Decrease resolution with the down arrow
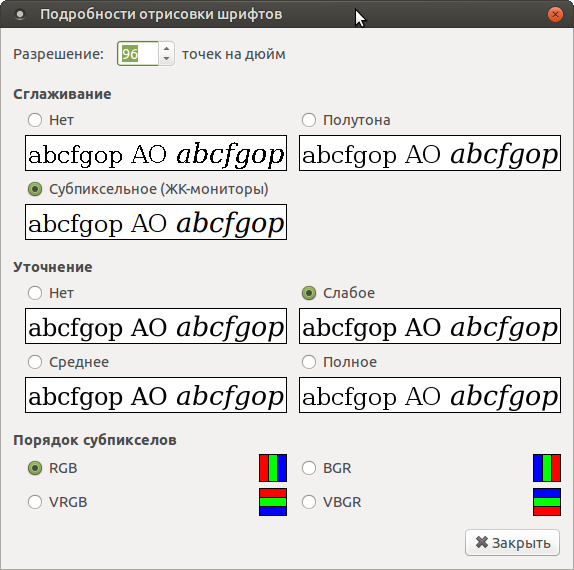The image size is (574, 570). click(167, 59)
